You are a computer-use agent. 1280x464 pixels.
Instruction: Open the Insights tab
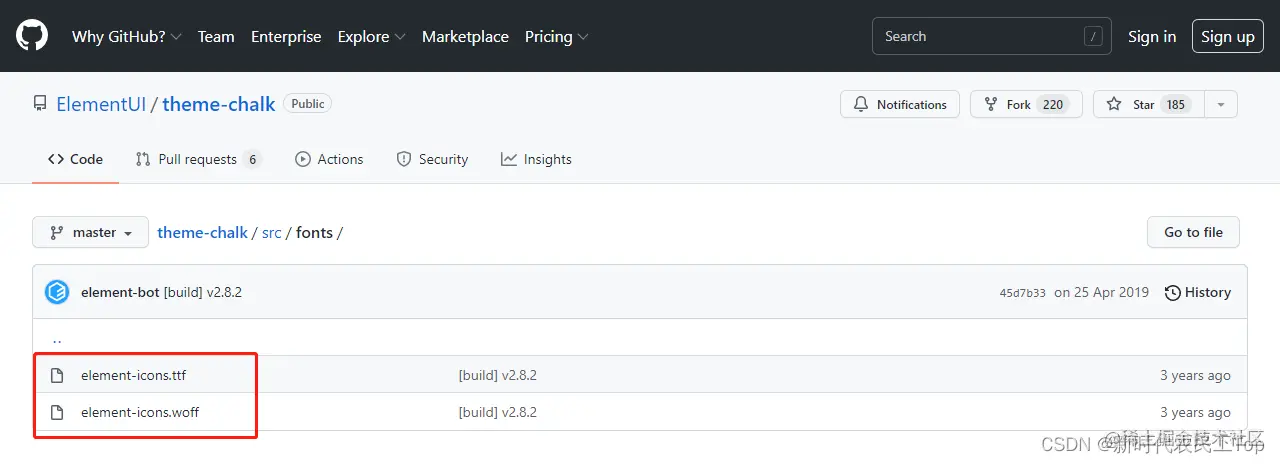pyautogui.click(x=536, y=159)
